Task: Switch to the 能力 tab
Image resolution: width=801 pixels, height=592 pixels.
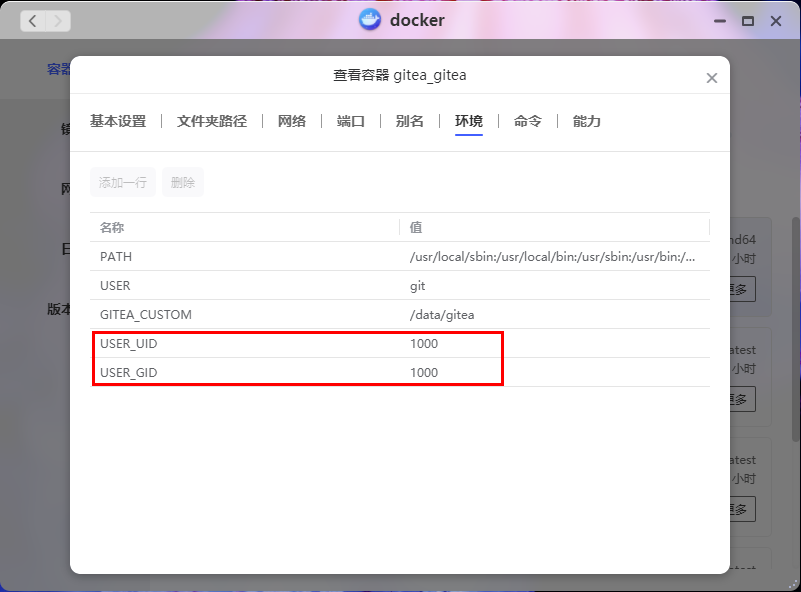Action: 586,121
